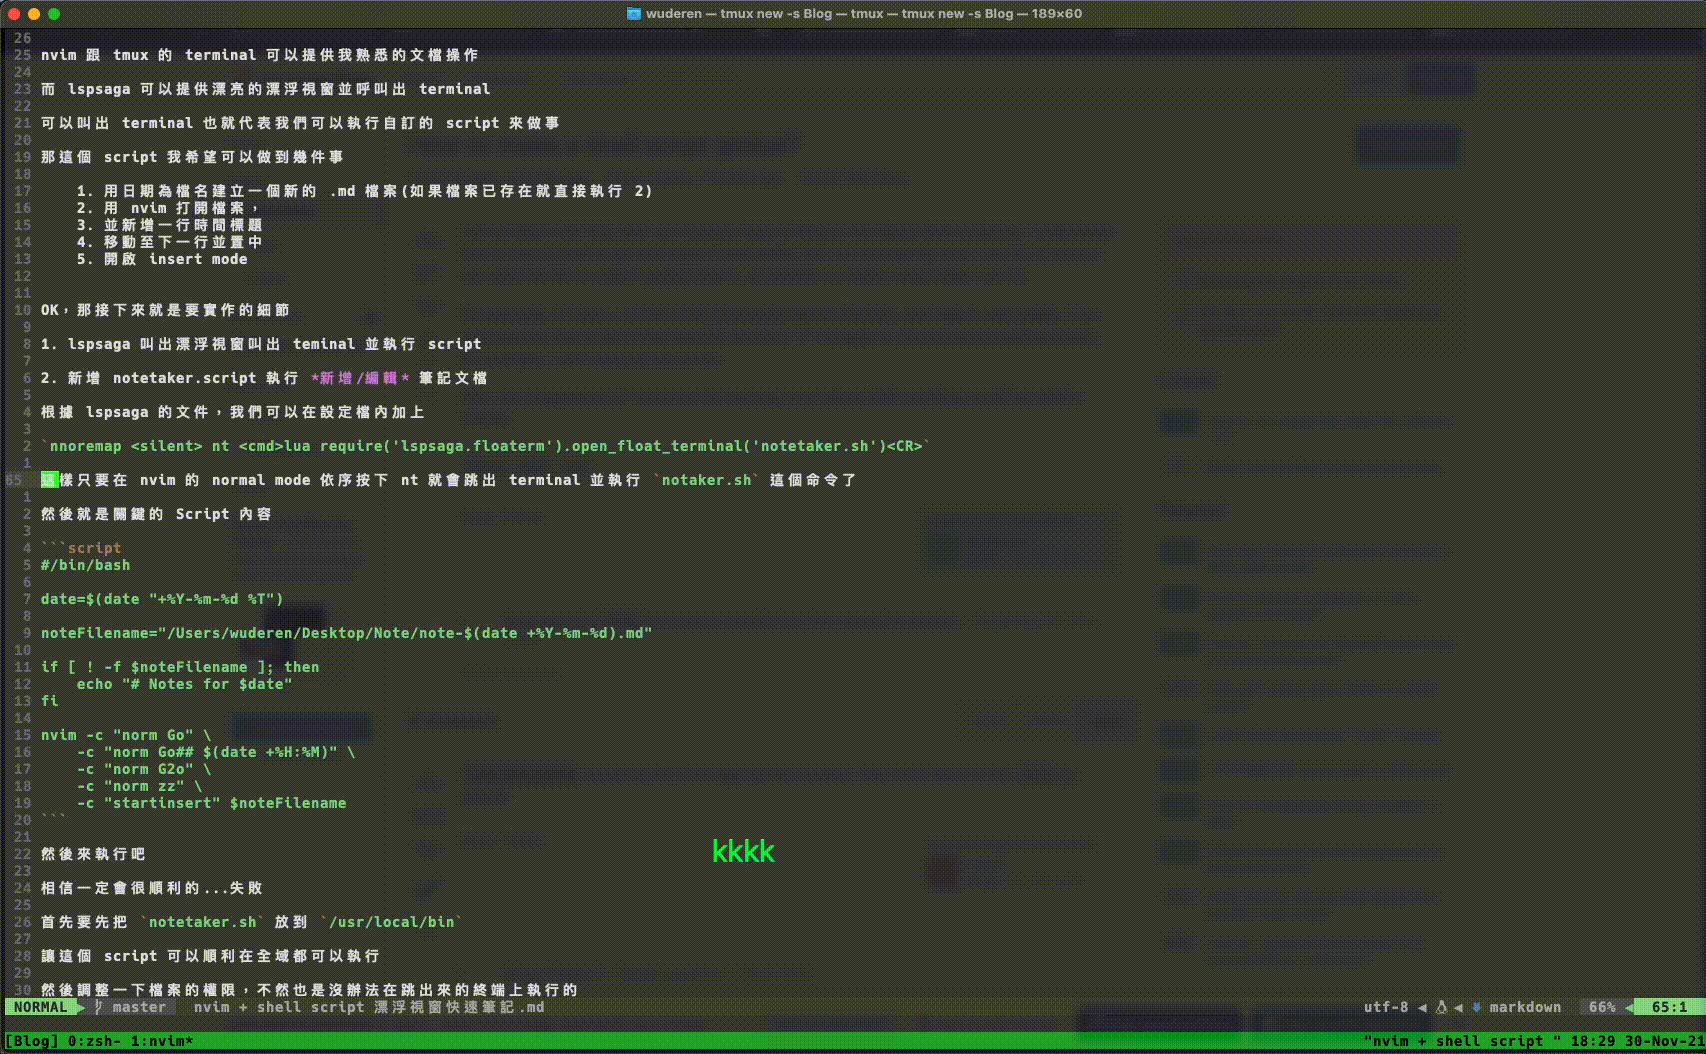Viewport: 1706px width, 1054px height.
Task: Click the line '根據 lspsaga 的文件'
Action: click(232, 412)
